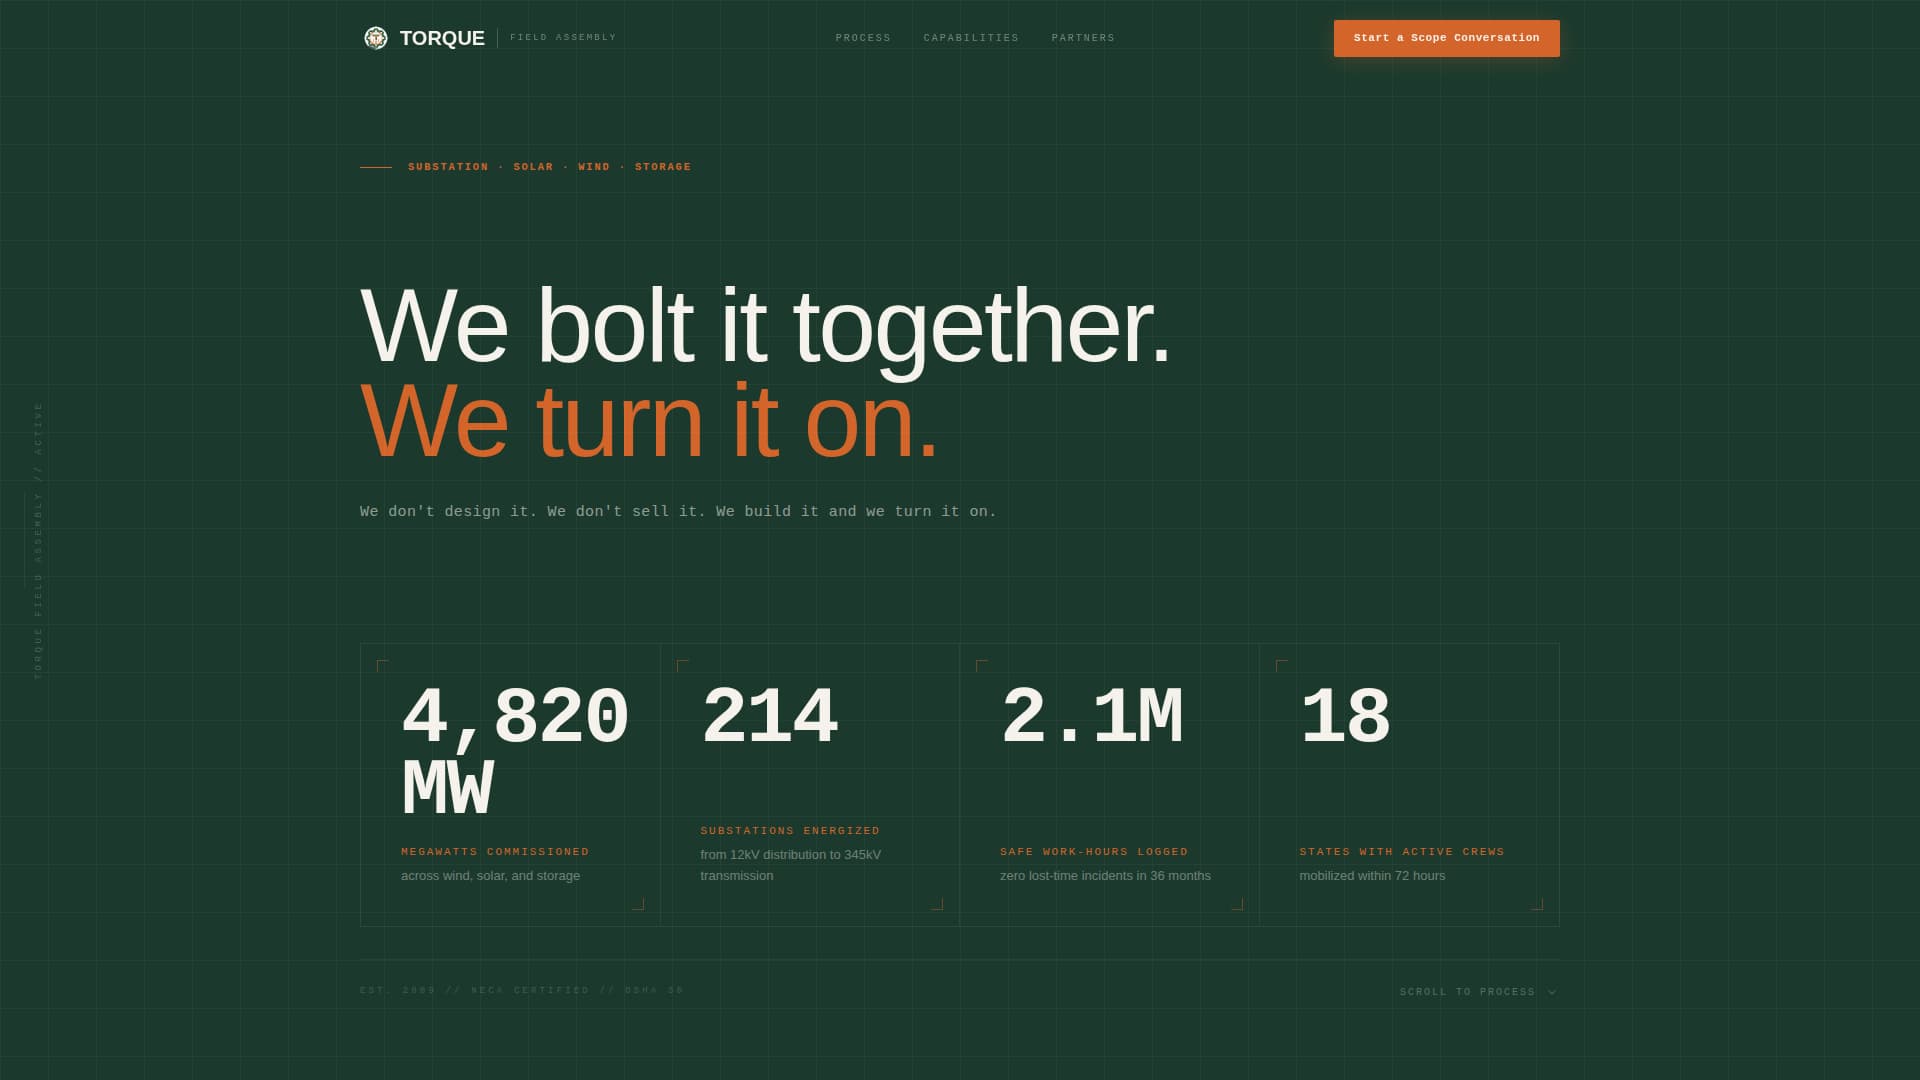Select WIND in the eyebrow tagline
This screenshot has width=1920, height=1080.
pos(595,167)
